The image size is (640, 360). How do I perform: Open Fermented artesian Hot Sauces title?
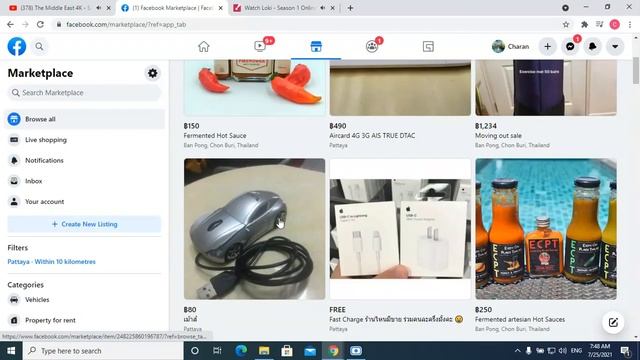[520, 319]
